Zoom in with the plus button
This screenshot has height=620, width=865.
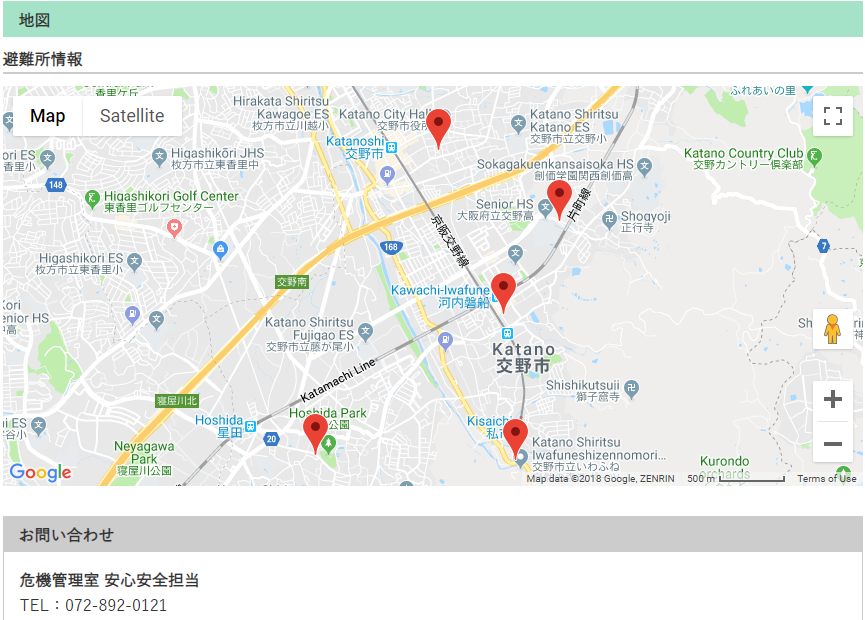[x=832, y=399]
